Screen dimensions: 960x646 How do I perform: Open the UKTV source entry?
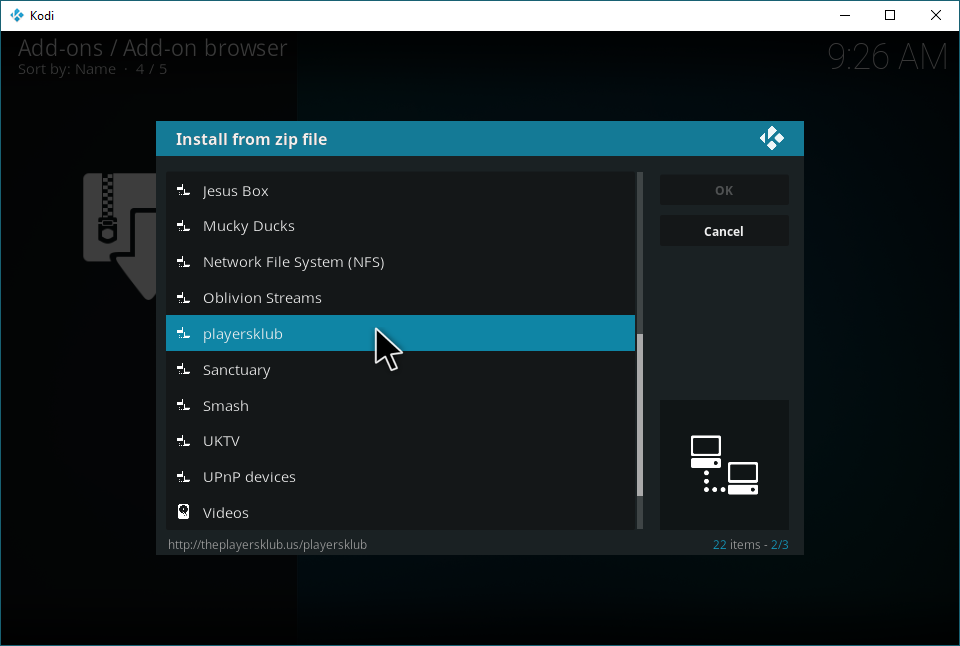(221, 441)
